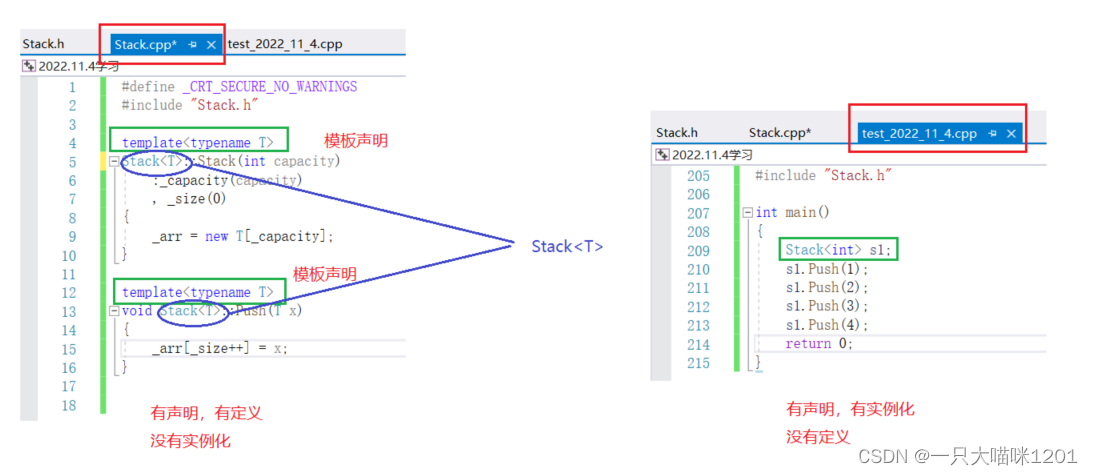The image size is (1093, 475).
Task: Click the _arr = new T[_capacity]; statement
Action: click(x=243, y=236)
